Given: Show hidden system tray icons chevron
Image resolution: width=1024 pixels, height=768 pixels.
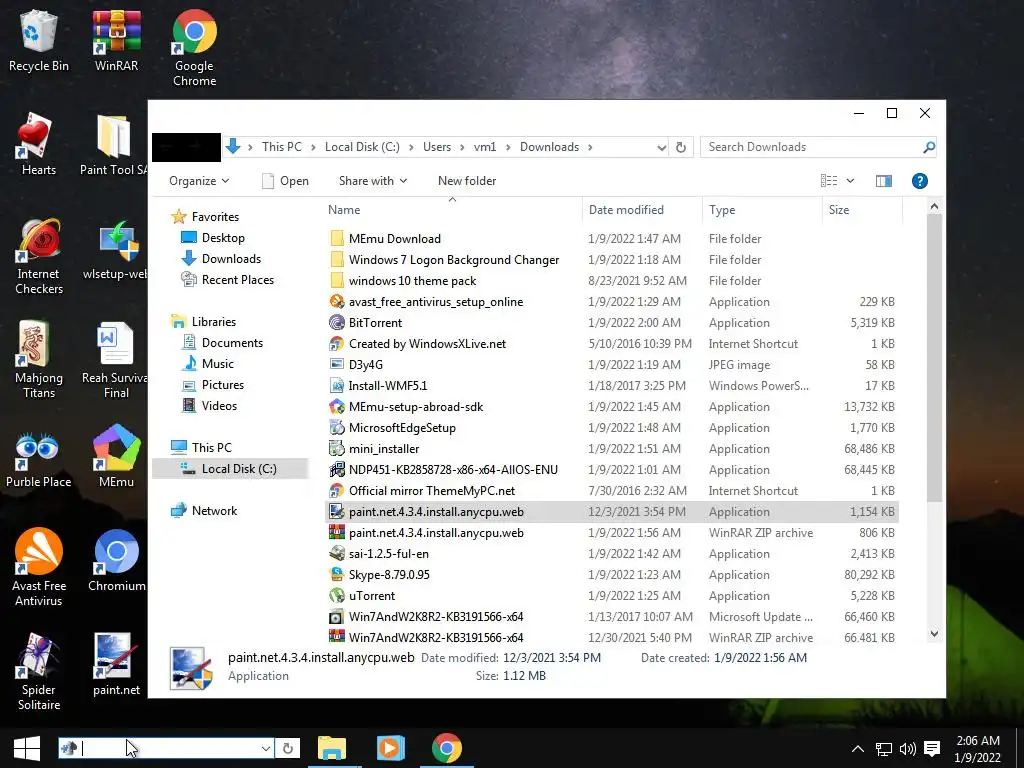Looking at the screenshot, I should coord(858,749).
